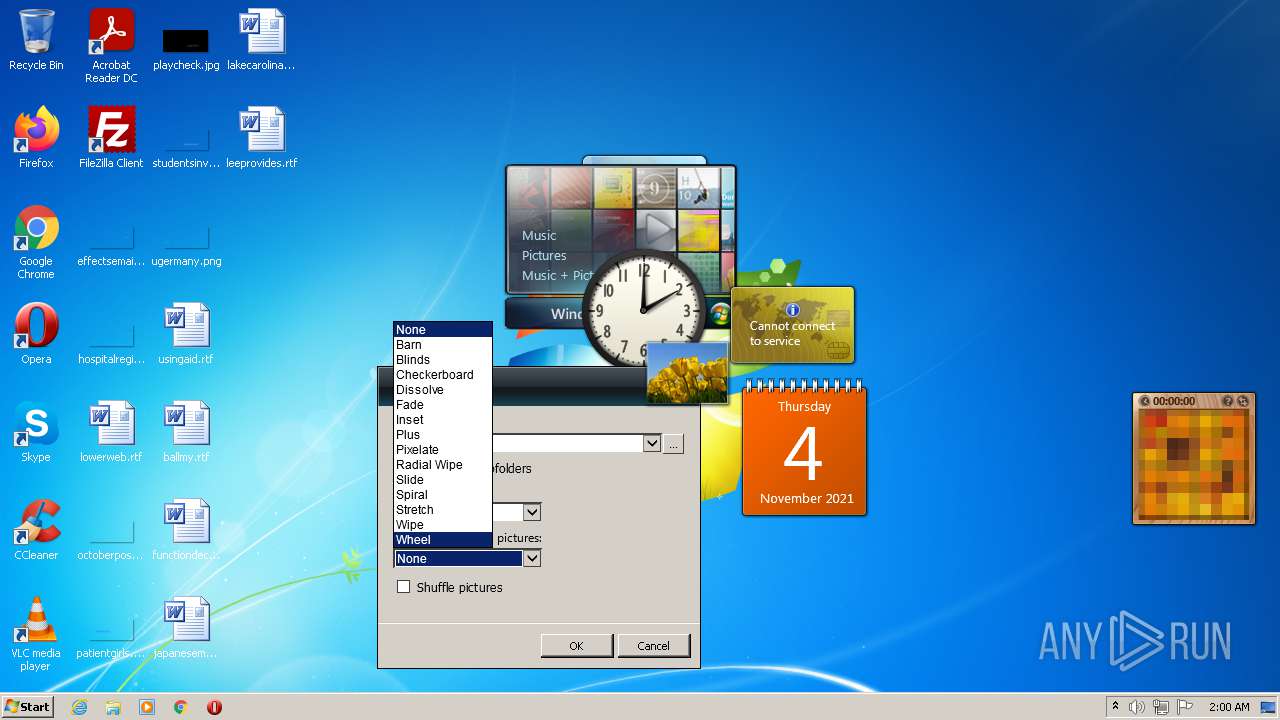Enable the Shuffle pictures checkbox
Viewport: 1280px width, 720px height.
pos(404,587)
